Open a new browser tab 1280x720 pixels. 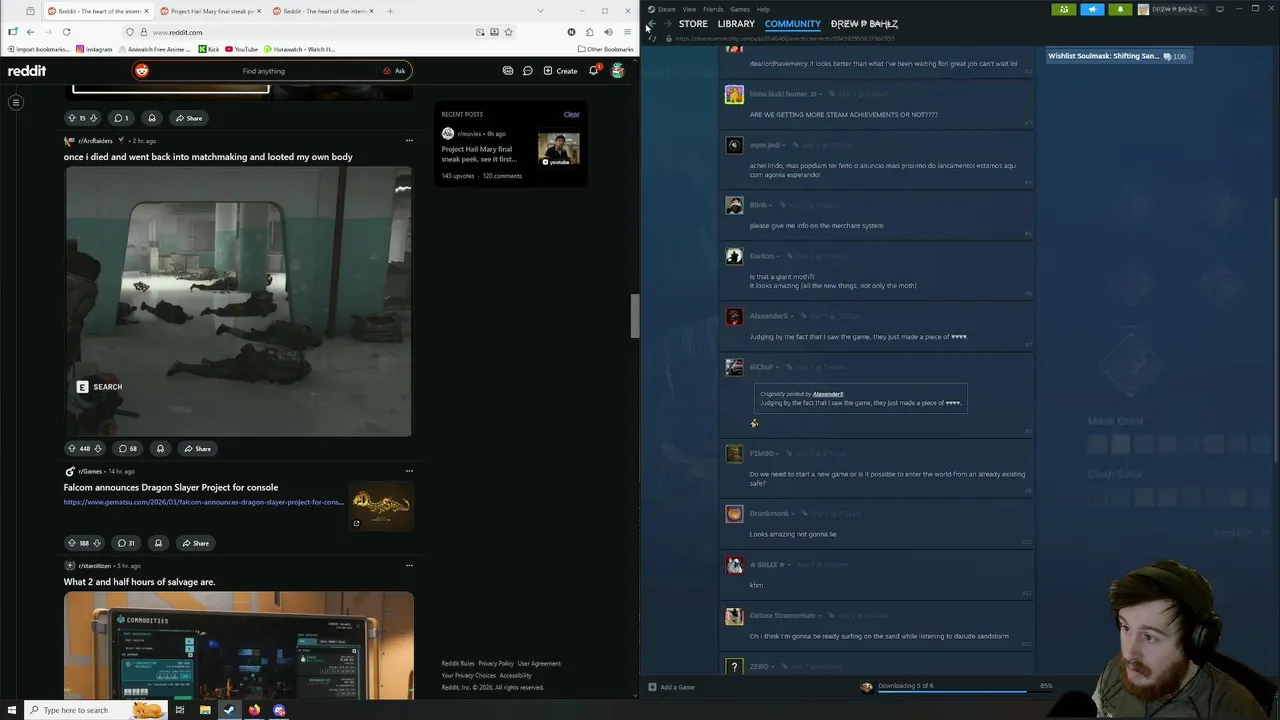pos(390,11)
